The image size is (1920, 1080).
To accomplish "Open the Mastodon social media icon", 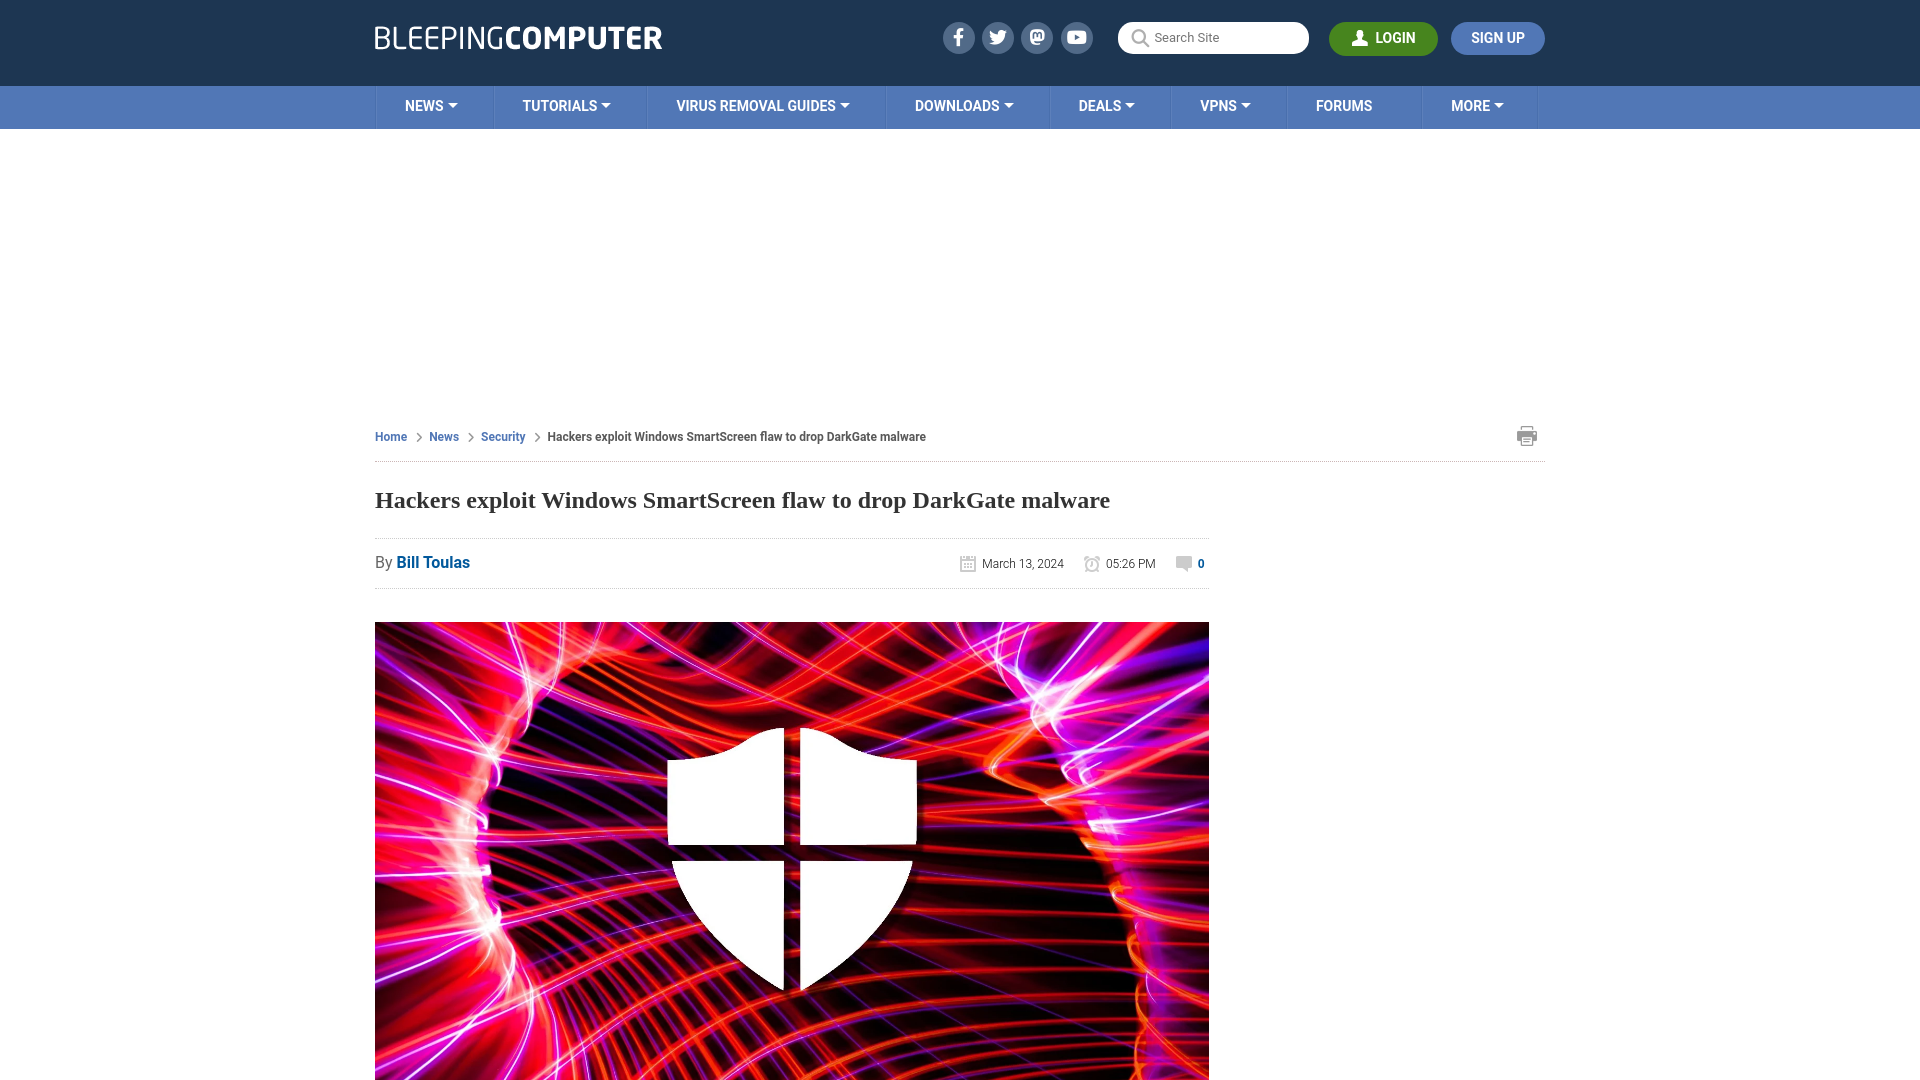I will (x=1038, y=37).
